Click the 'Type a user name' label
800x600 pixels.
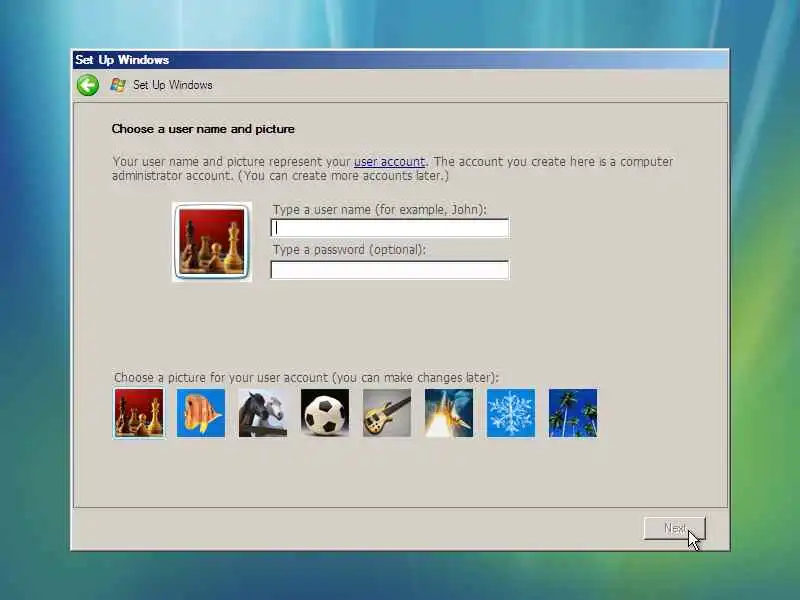coord(380,210)
